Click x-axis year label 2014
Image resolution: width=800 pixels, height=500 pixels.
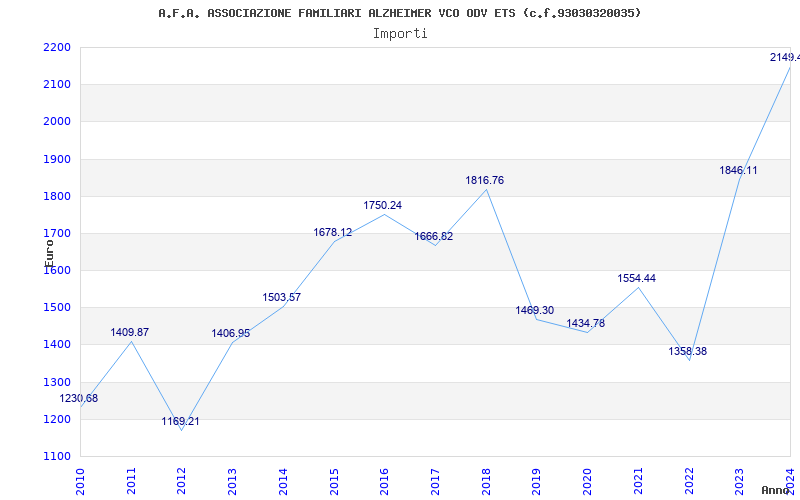[x=283, y=481]
